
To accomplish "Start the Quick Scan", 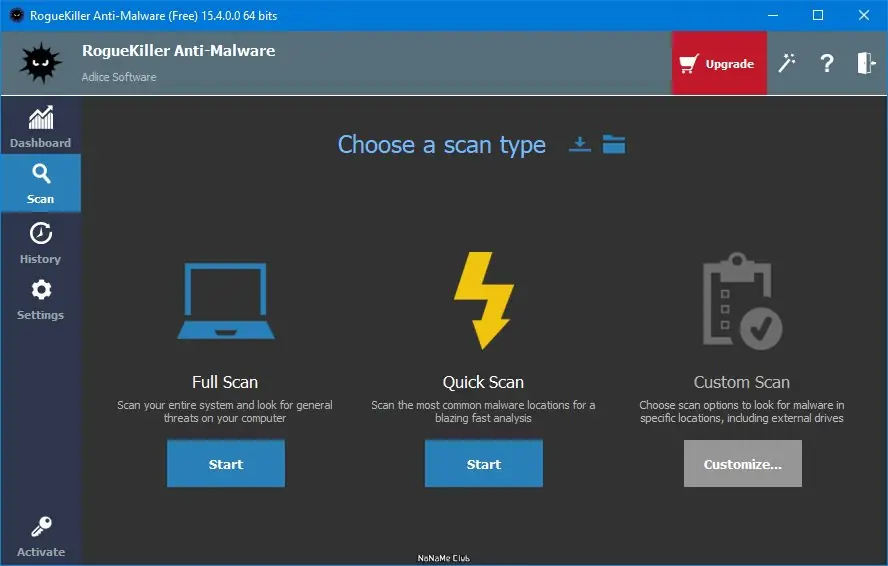I will pos(484,463).
